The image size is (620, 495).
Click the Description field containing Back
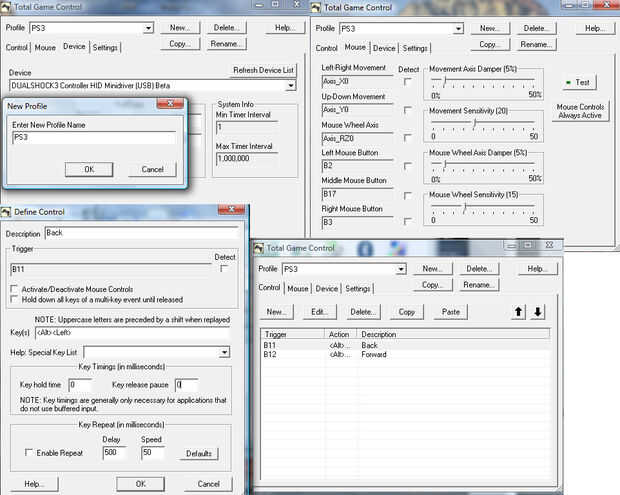tap(142, 233)
